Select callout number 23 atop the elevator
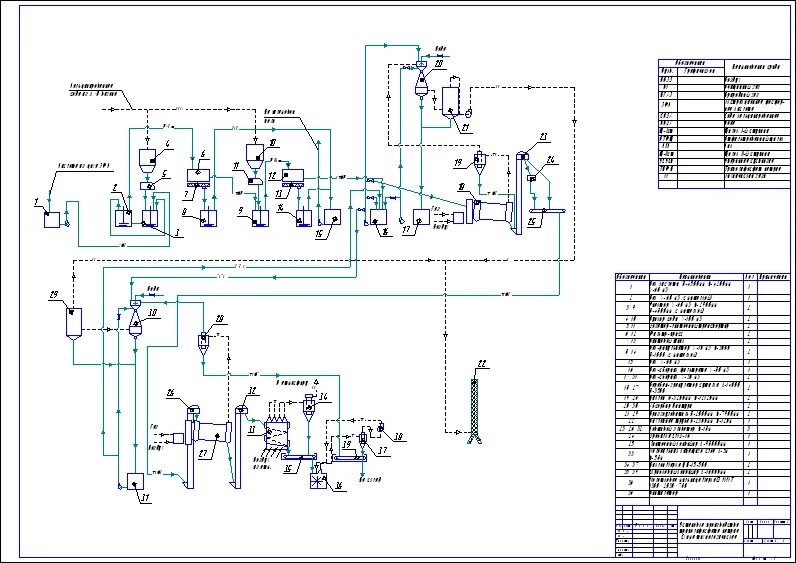Image resolution: width=796 pixels, height=563 pixels. [543, 136]
